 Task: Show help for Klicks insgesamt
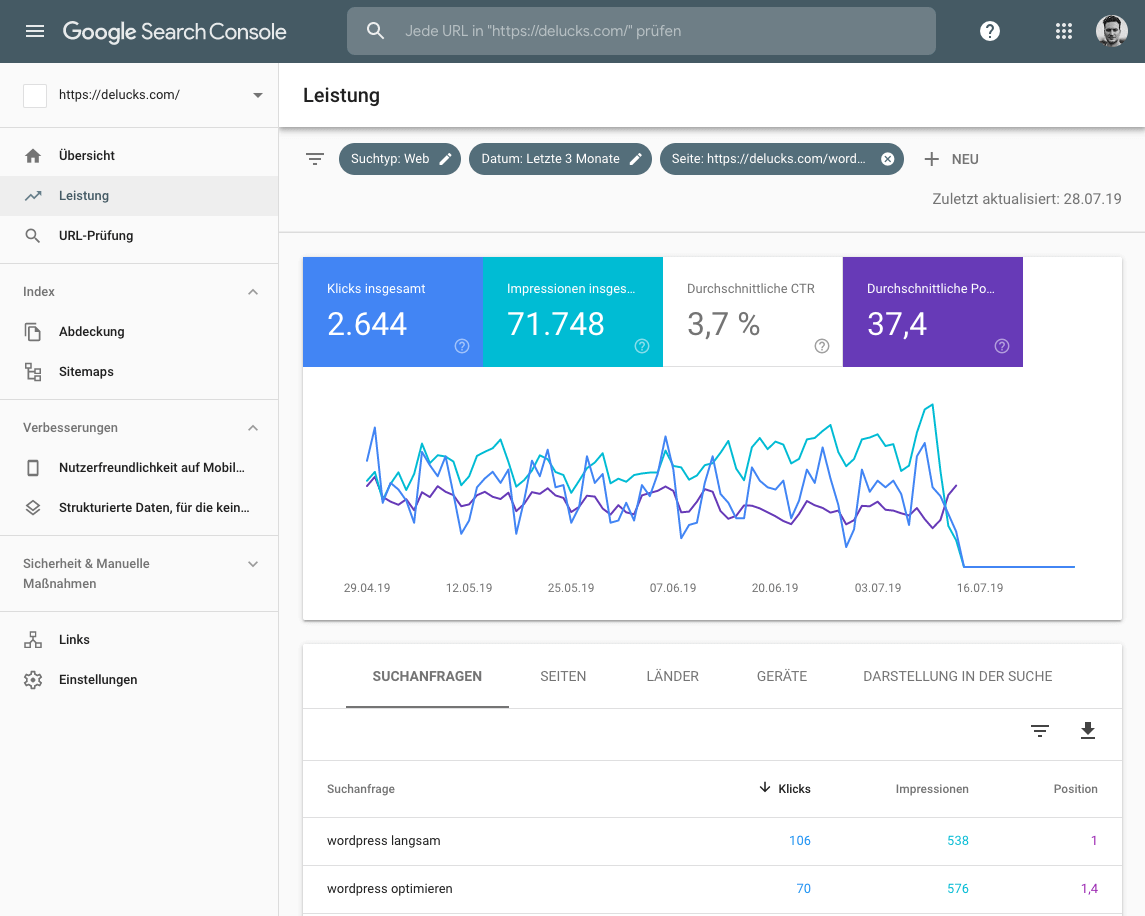[462, 346]
